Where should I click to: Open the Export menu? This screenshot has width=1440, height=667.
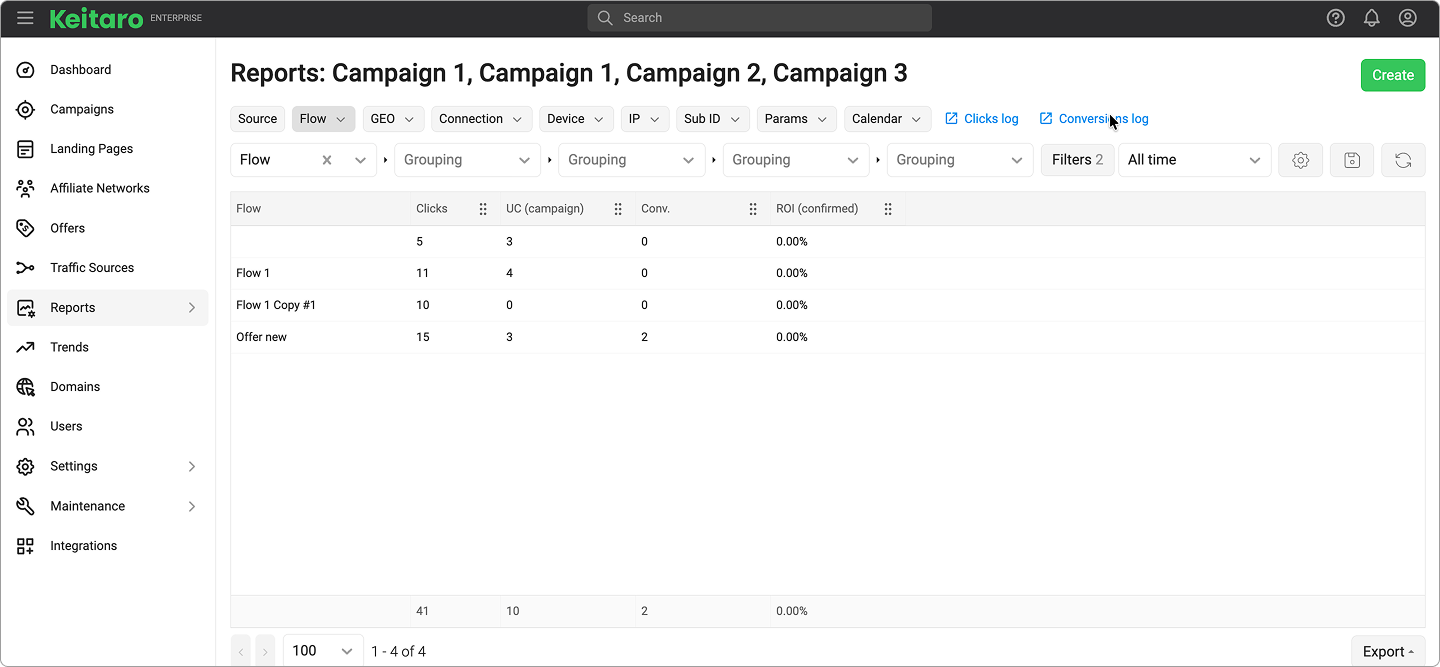pyautogui.click(x=1388, y=651)
